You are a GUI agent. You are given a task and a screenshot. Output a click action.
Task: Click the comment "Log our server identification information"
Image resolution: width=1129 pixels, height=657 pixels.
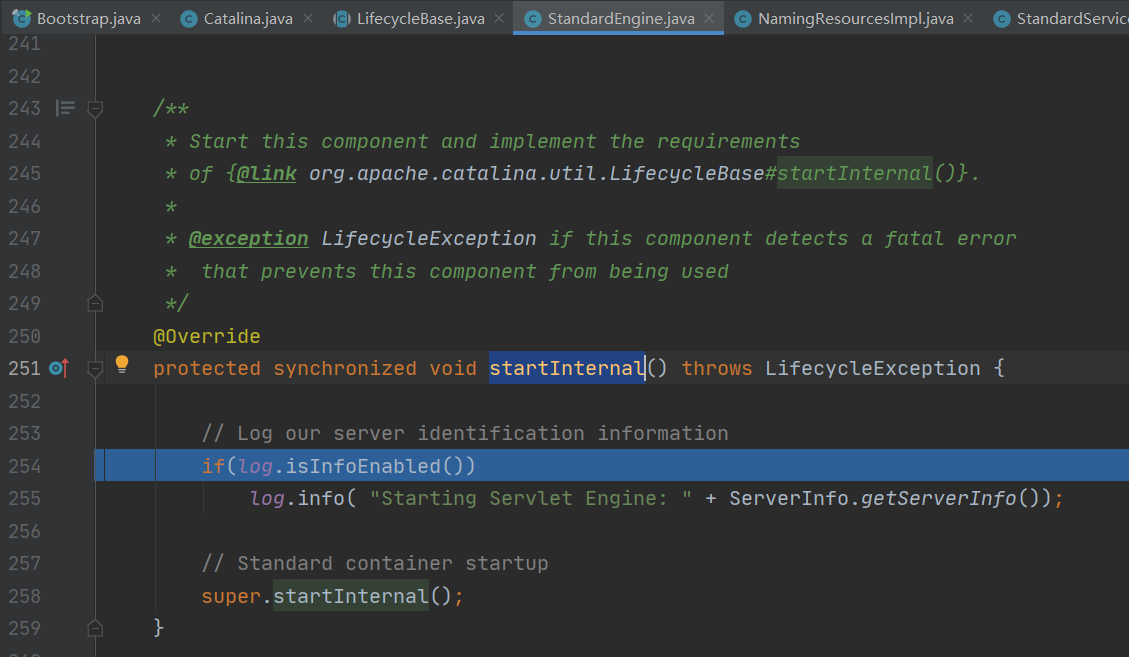(x=464, y=434)
